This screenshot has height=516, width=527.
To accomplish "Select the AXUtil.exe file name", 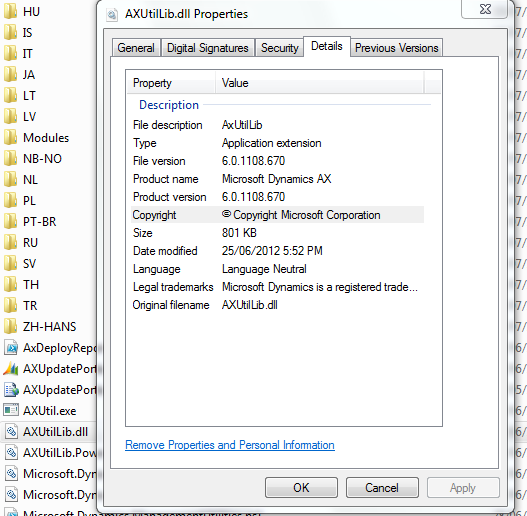I will click(50, 411).
